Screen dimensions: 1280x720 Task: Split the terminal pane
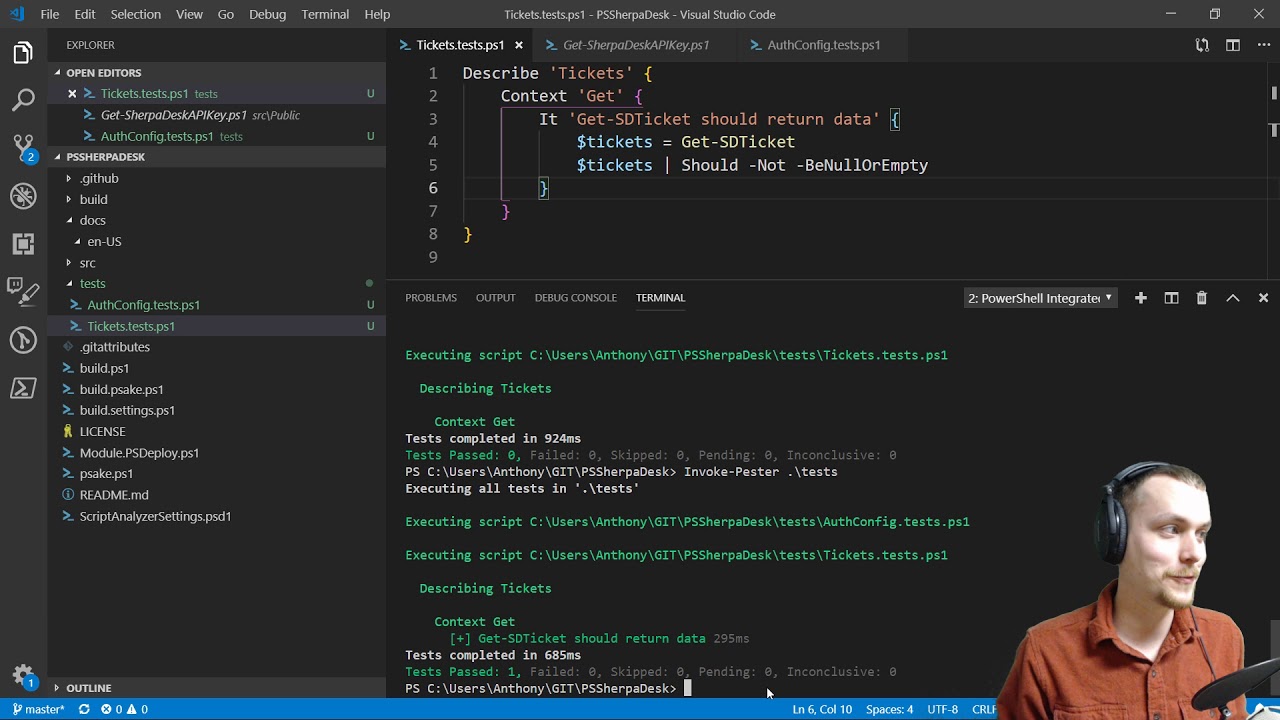tap(1171, 298)
